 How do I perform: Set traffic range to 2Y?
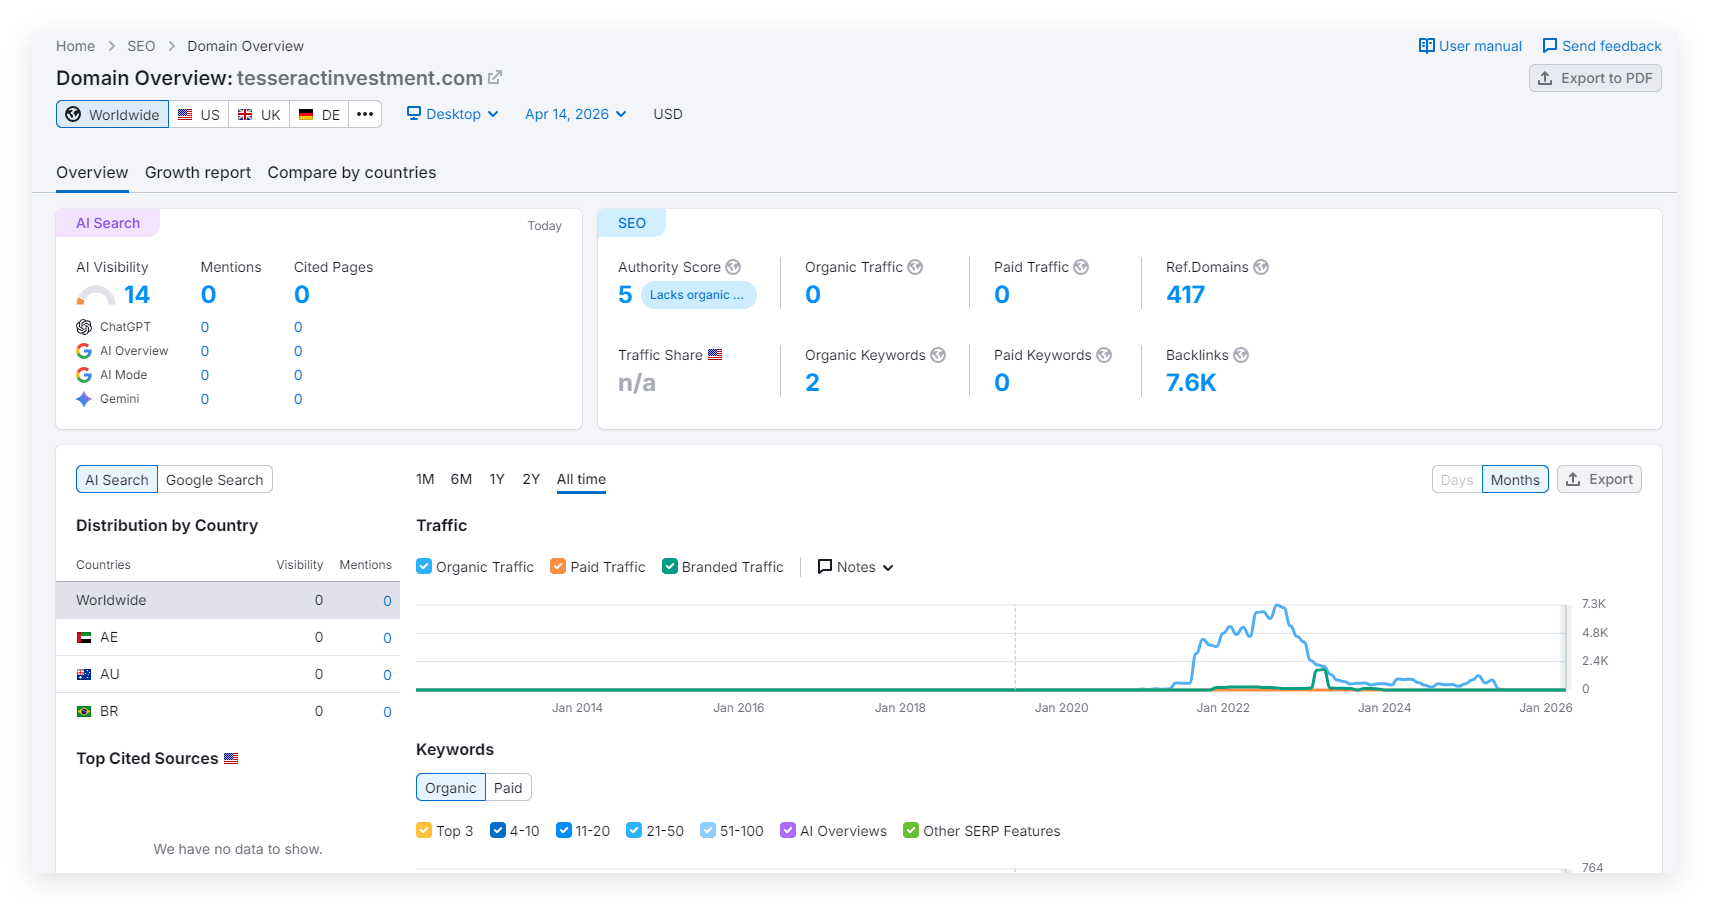click(x=531, y=479)
